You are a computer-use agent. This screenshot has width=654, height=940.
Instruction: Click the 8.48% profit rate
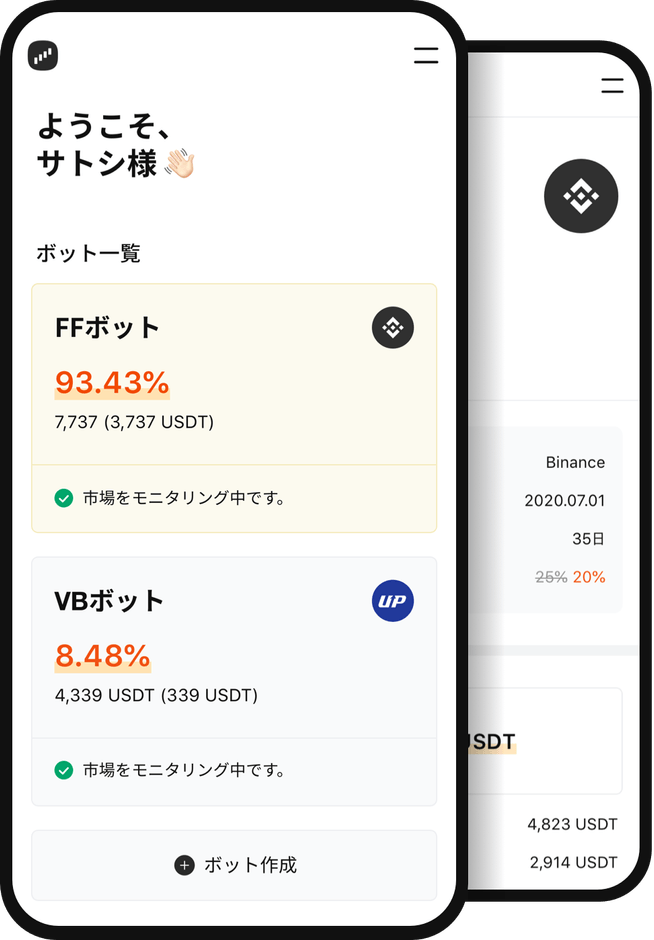tap(102, 656)
